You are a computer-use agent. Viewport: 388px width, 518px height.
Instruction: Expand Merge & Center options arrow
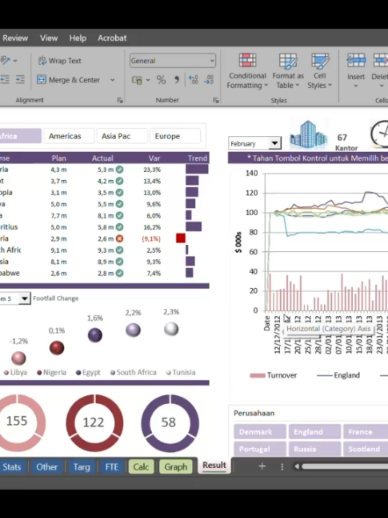tap(112, 80)
